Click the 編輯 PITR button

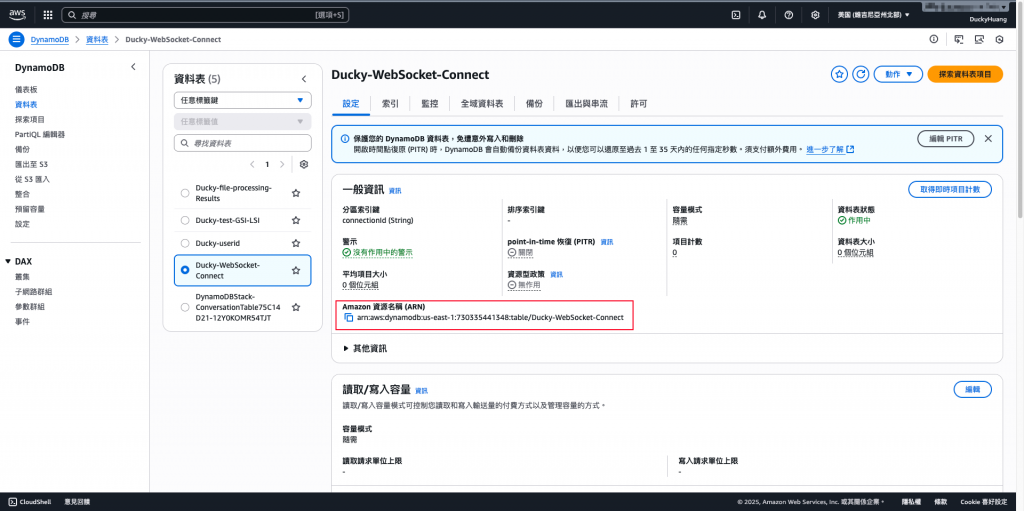click(945, 139)
